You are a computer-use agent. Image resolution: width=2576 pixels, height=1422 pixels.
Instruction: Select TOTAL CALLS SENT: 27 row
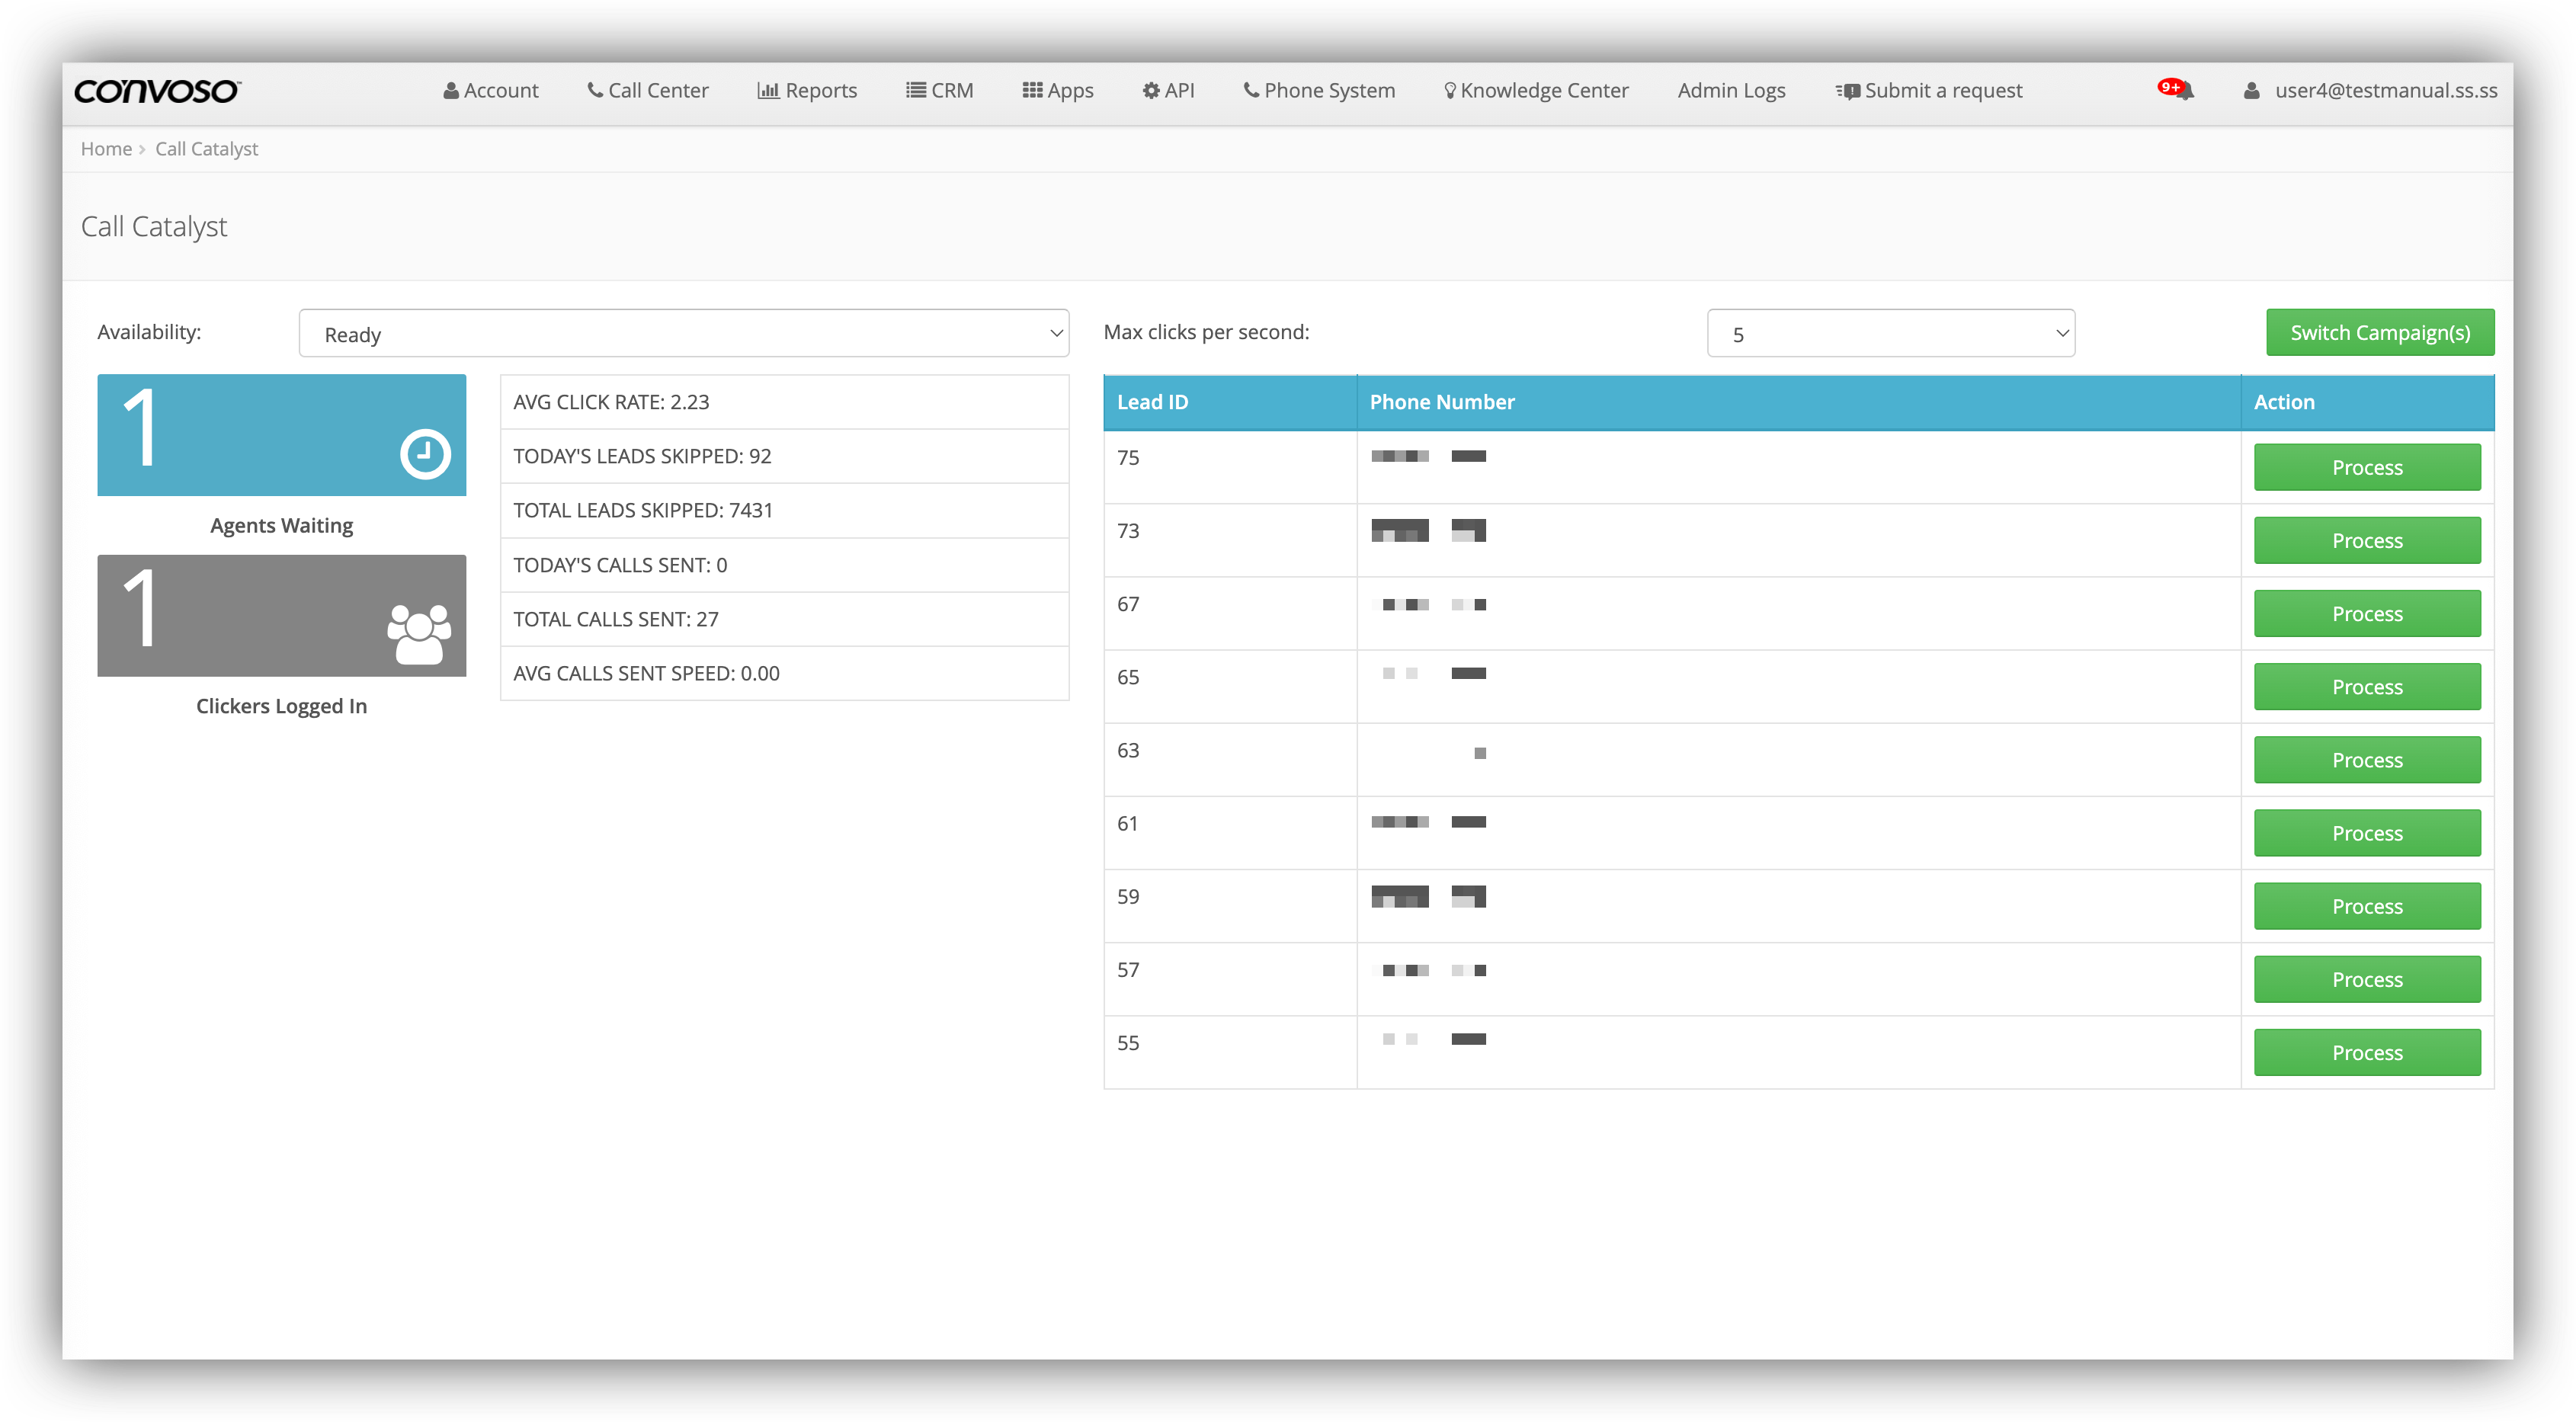(x=784, y=619)
